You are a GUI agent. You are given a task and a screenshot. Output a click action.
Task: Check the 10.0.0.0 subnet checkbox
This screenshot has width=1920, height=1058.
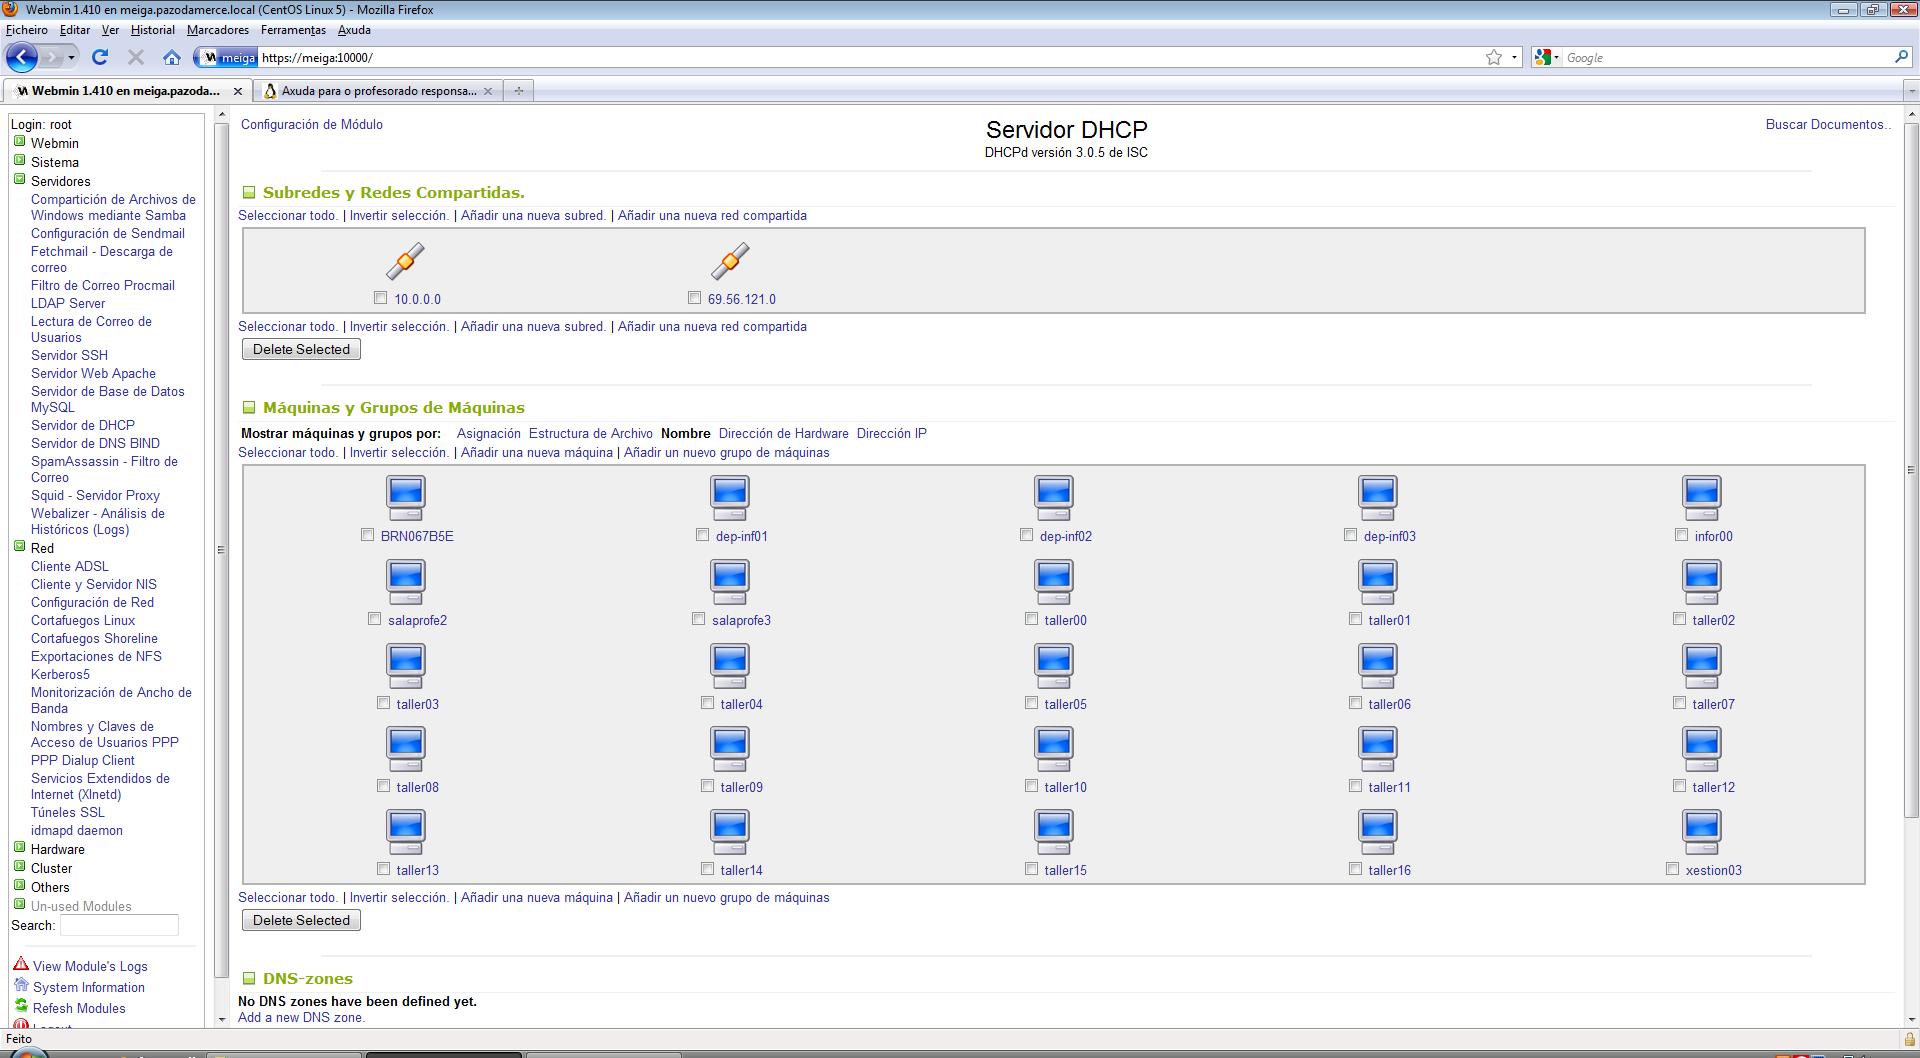[x=380, y=298]
